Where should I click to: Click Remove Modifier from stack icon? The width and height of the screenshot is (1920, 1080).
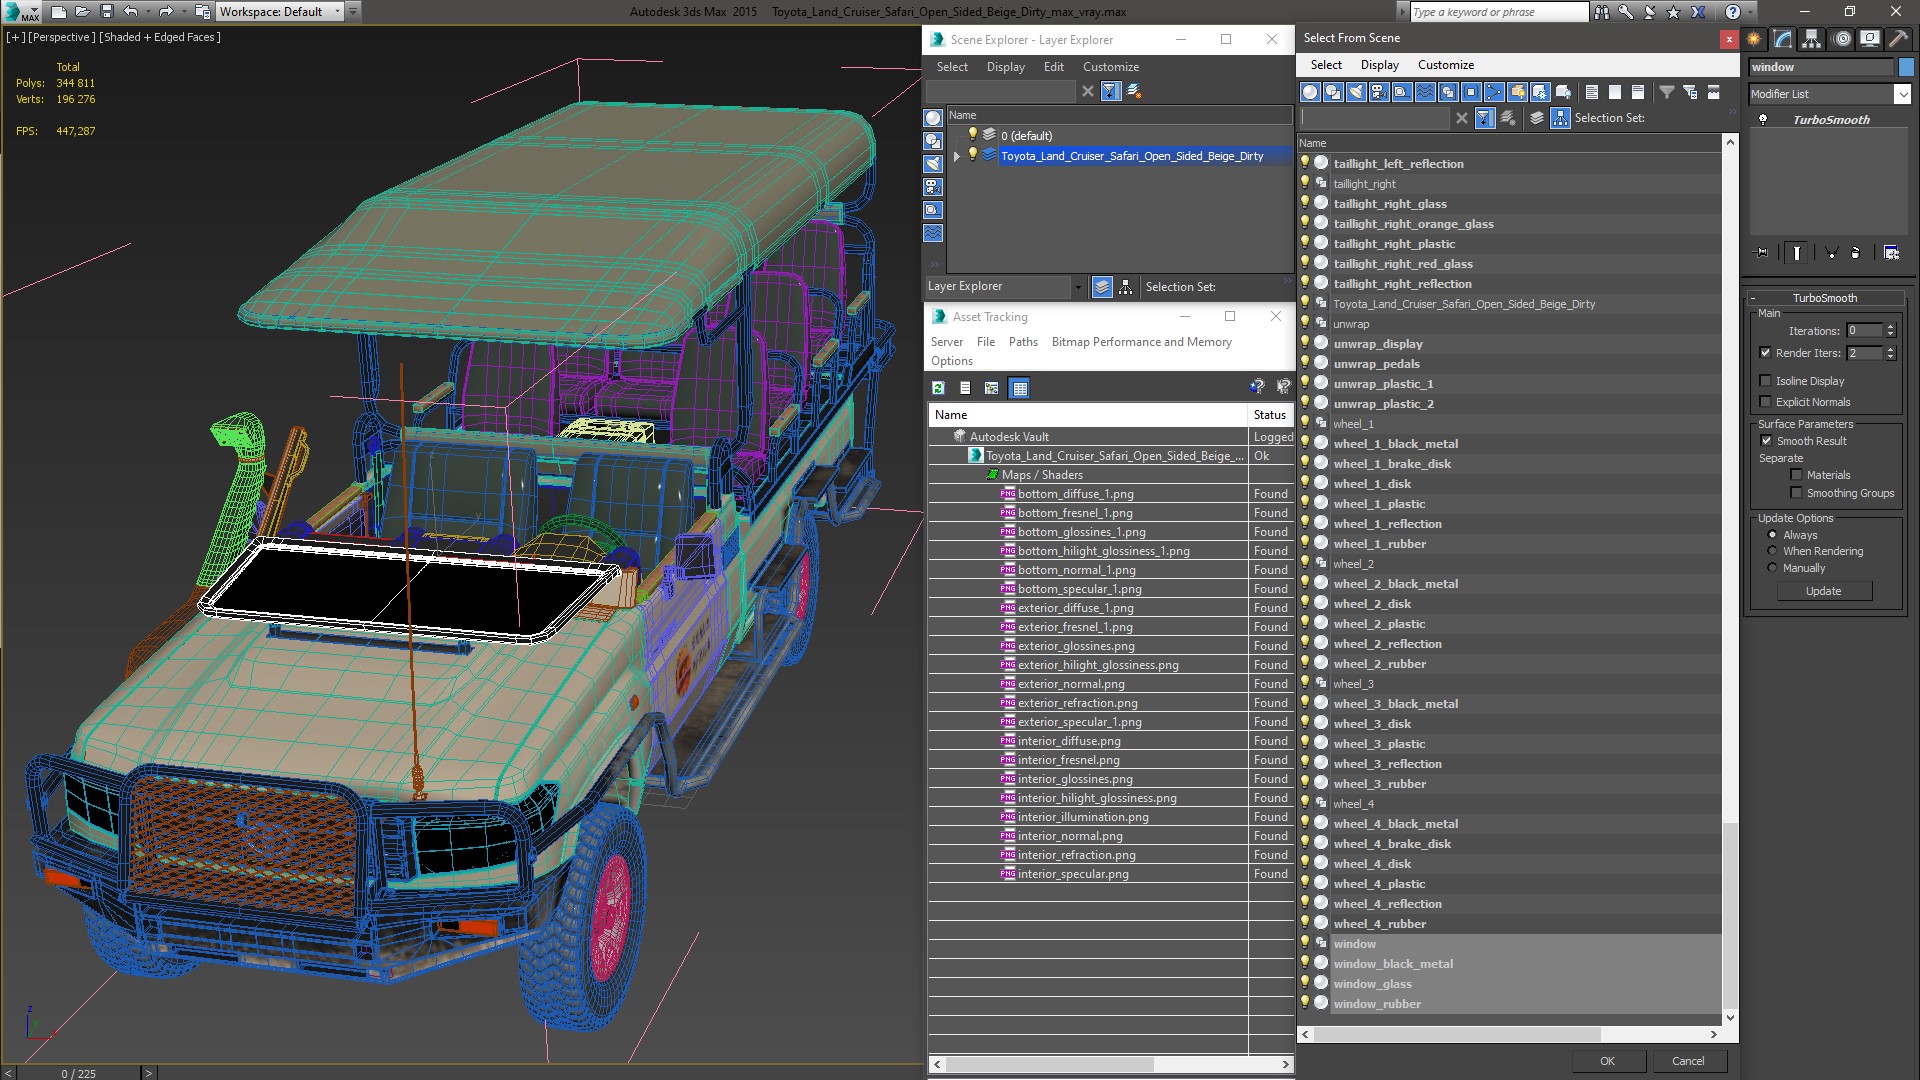(x=1856, y=253)
